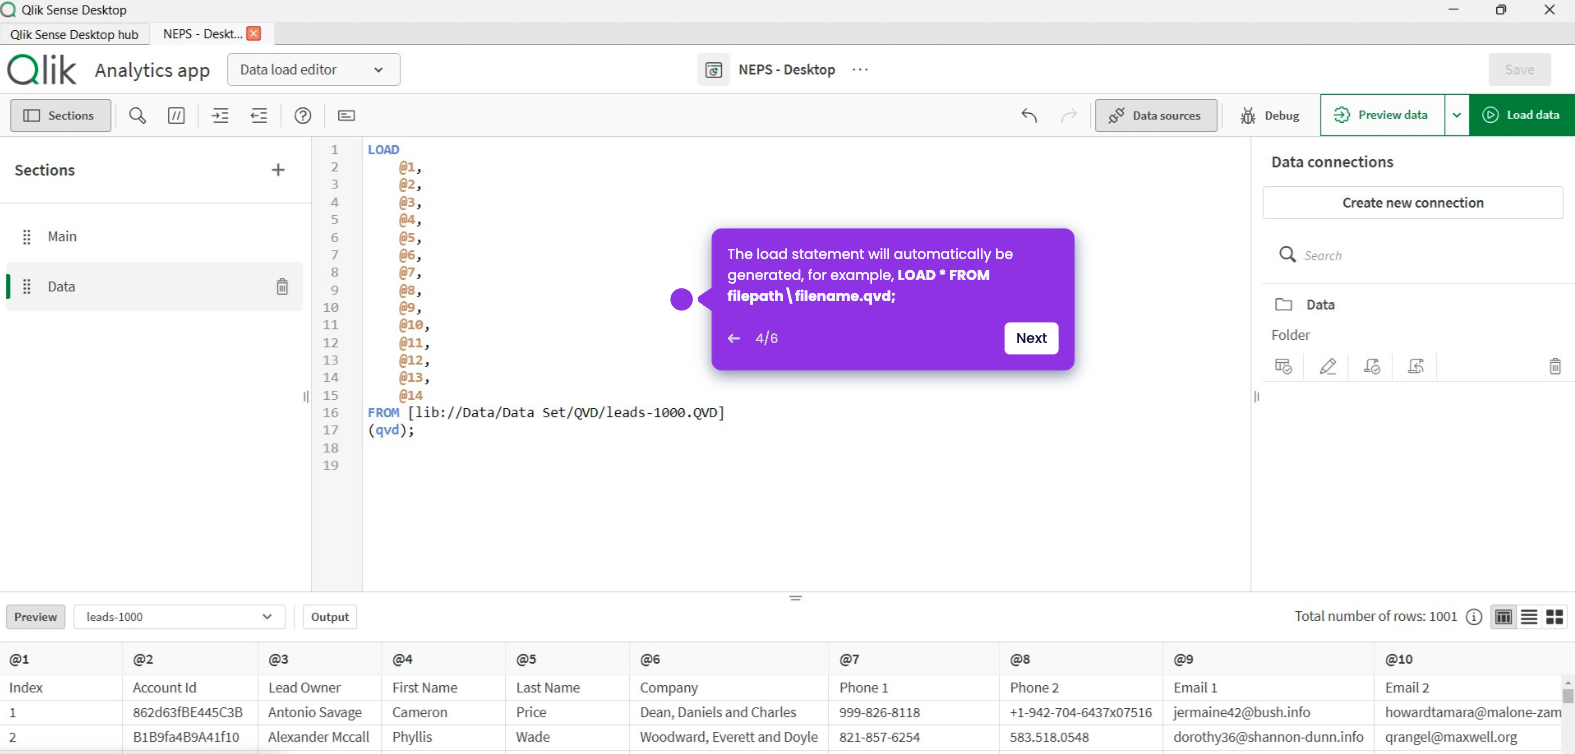Click the script-with-arrow connection icon
The width and height of the screenshot is (1575, 754).
(1416, 367)
